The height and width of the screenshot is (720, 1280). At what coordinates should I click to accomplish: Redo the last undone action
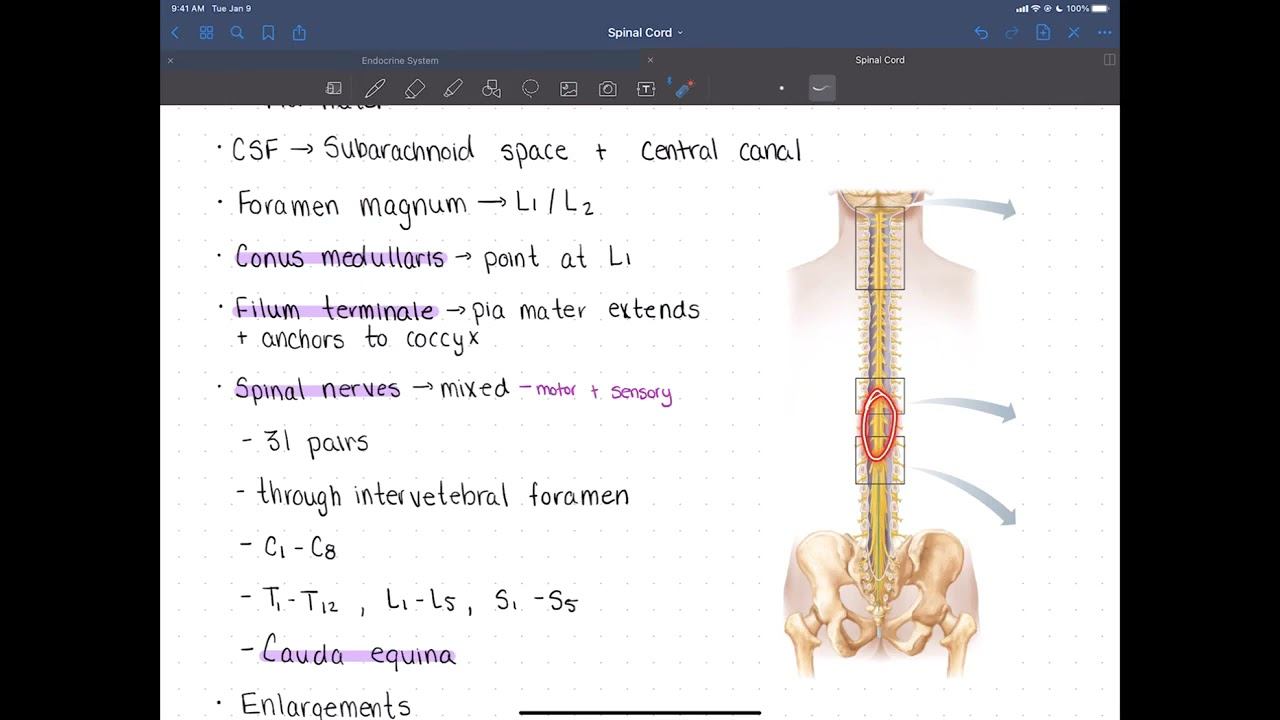tap(1012, 33)
